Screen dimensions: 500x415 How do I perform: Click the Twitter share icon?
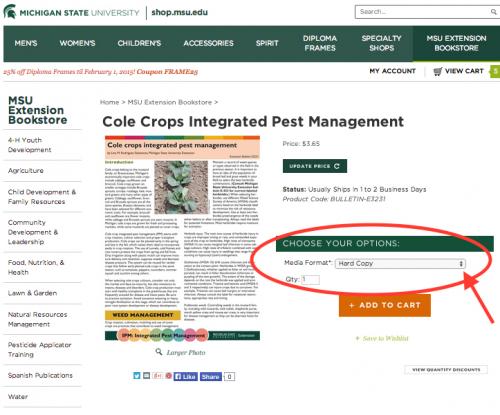(x=137, y=376)
